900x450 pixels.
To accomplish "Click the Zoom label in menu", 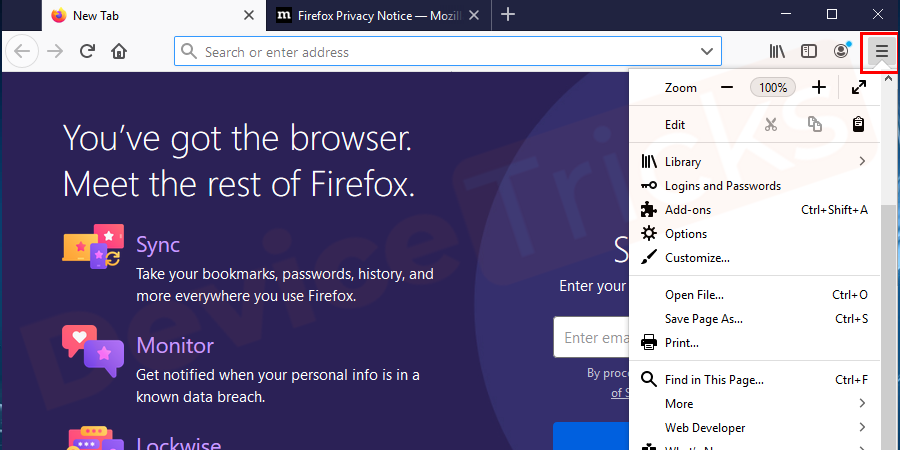I will pyautogui.click(x=681, y=88).
